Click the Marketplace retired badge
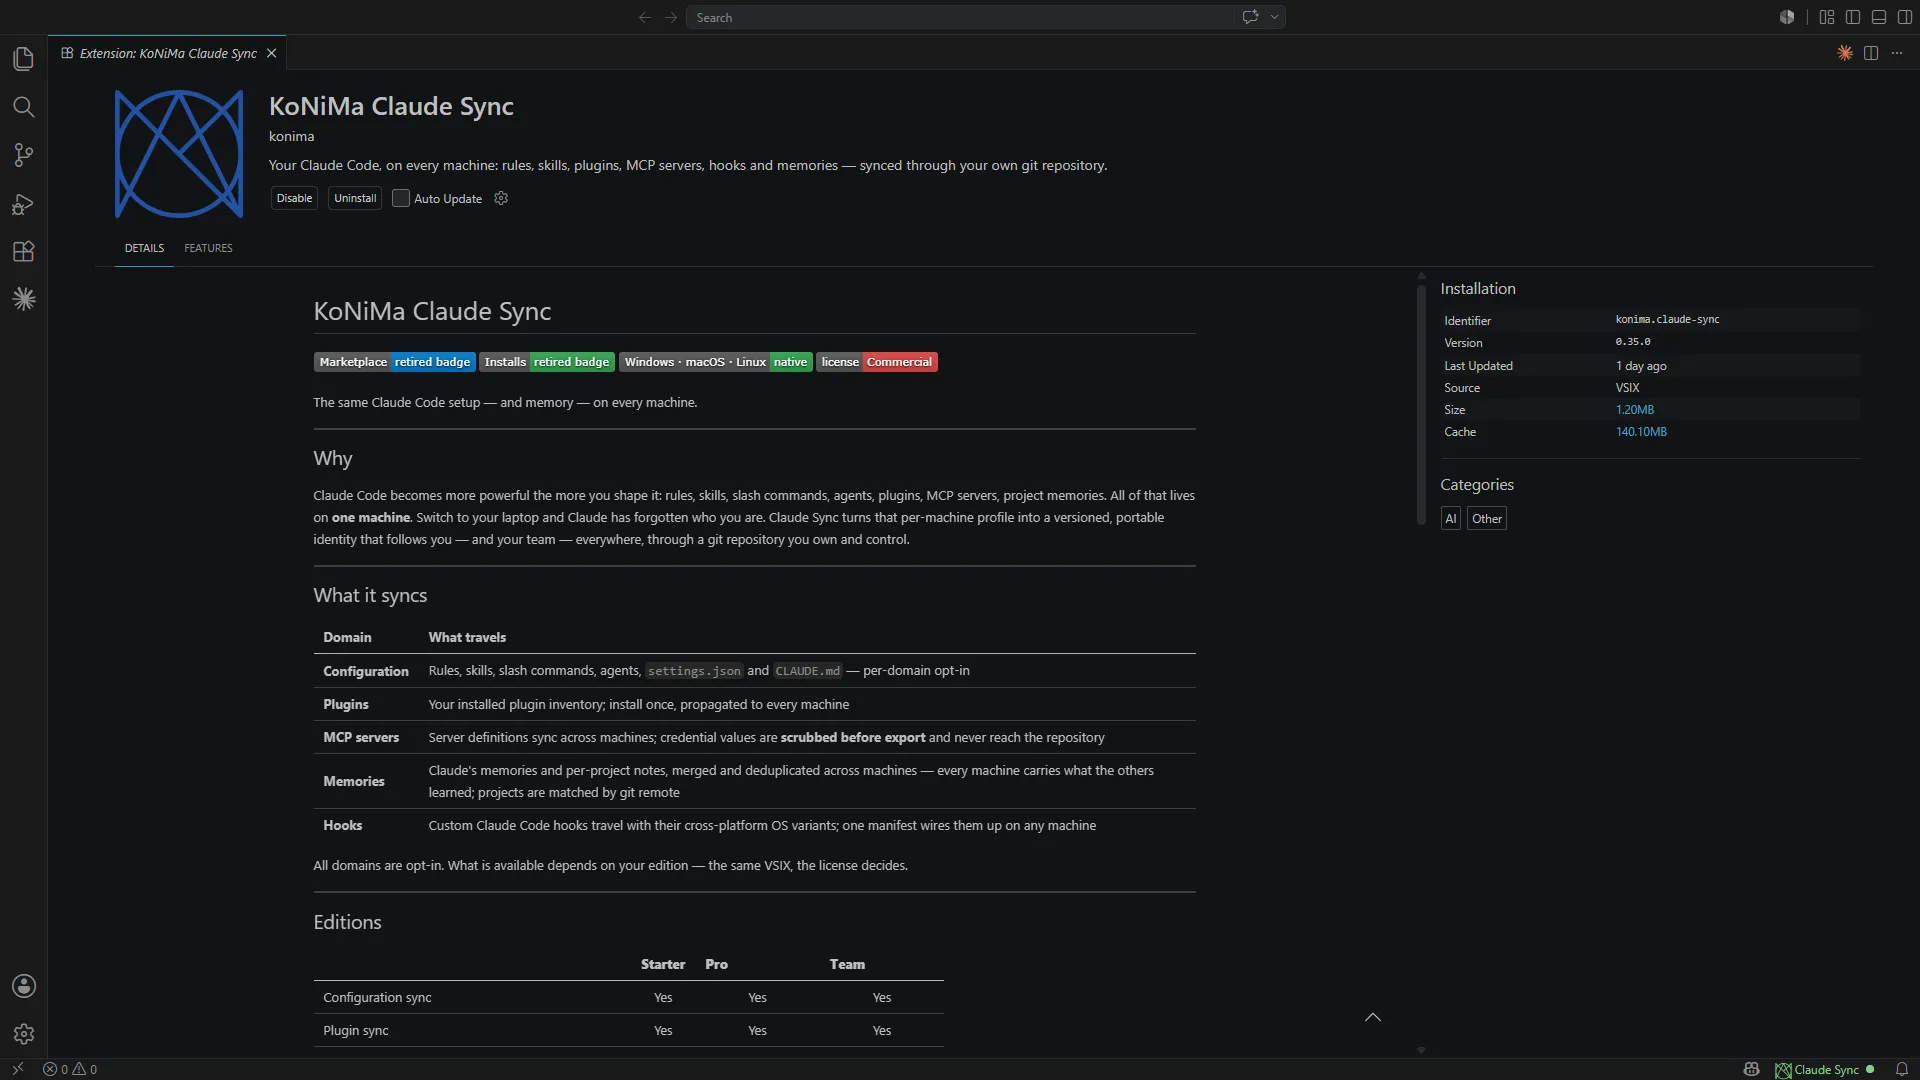The image size is (1920, 1080). tap(394, 362)
